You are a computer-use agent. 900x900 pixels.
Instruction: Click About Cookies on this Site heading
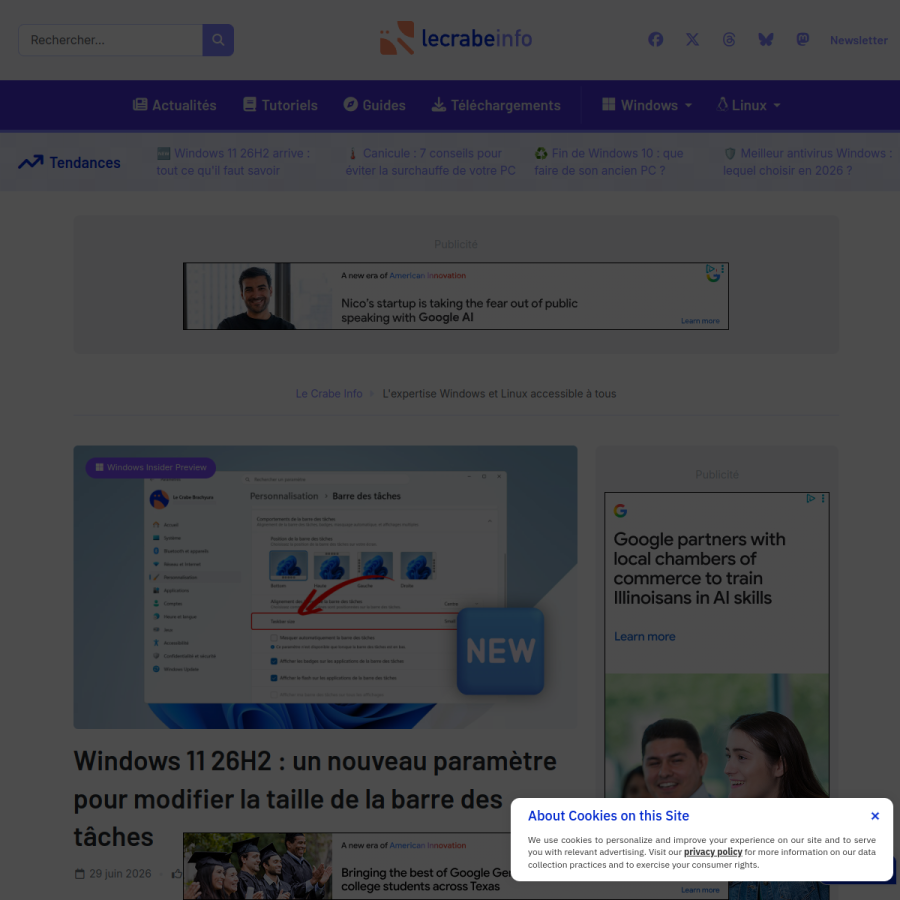pos(608,816)
